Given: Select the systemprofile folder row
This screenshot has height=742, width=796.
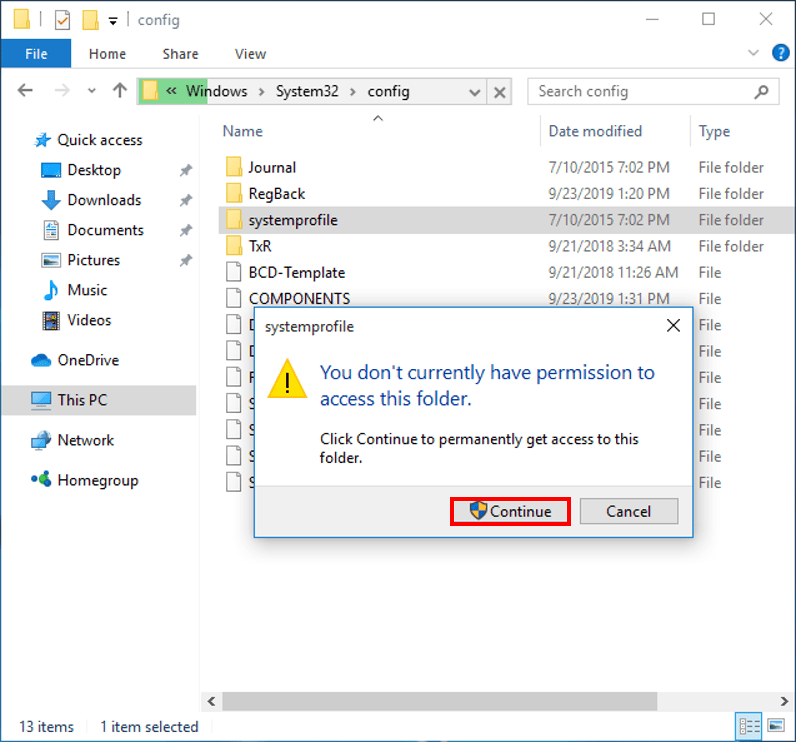Looking at the screenshot, I should point(506,220).
